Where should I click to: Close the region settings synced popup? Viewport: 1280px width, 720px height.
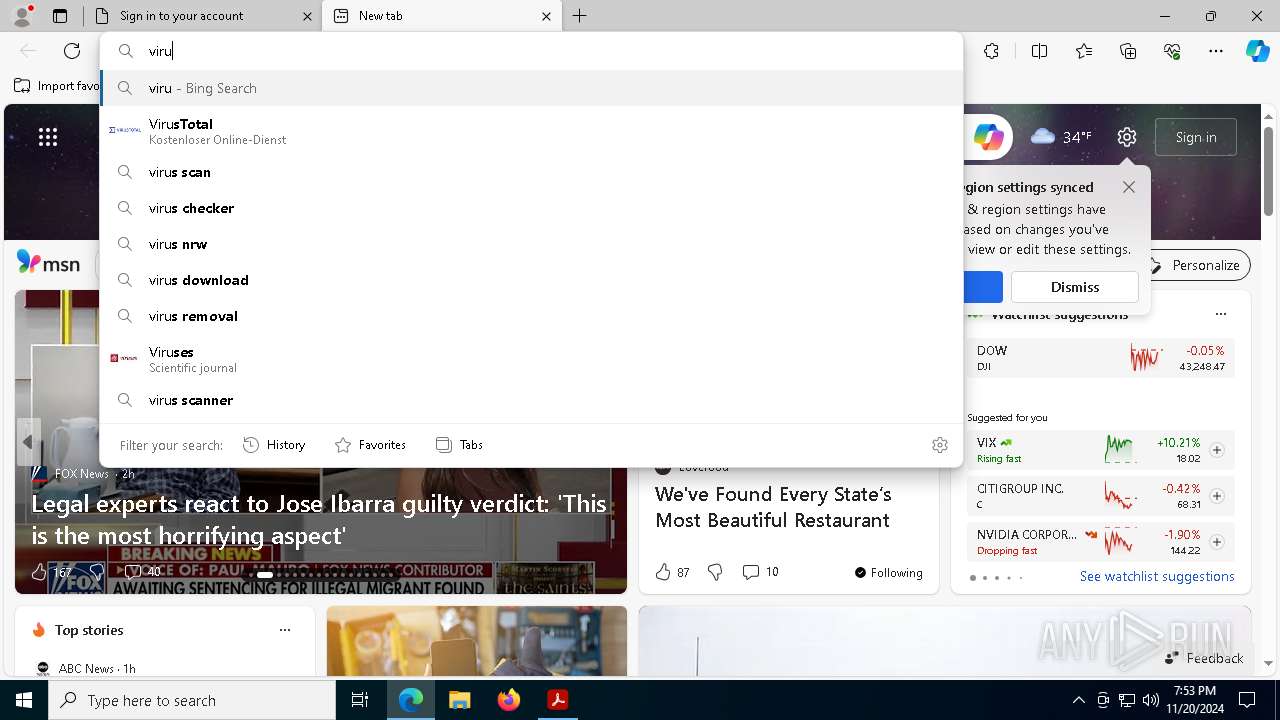(1129, 187)
